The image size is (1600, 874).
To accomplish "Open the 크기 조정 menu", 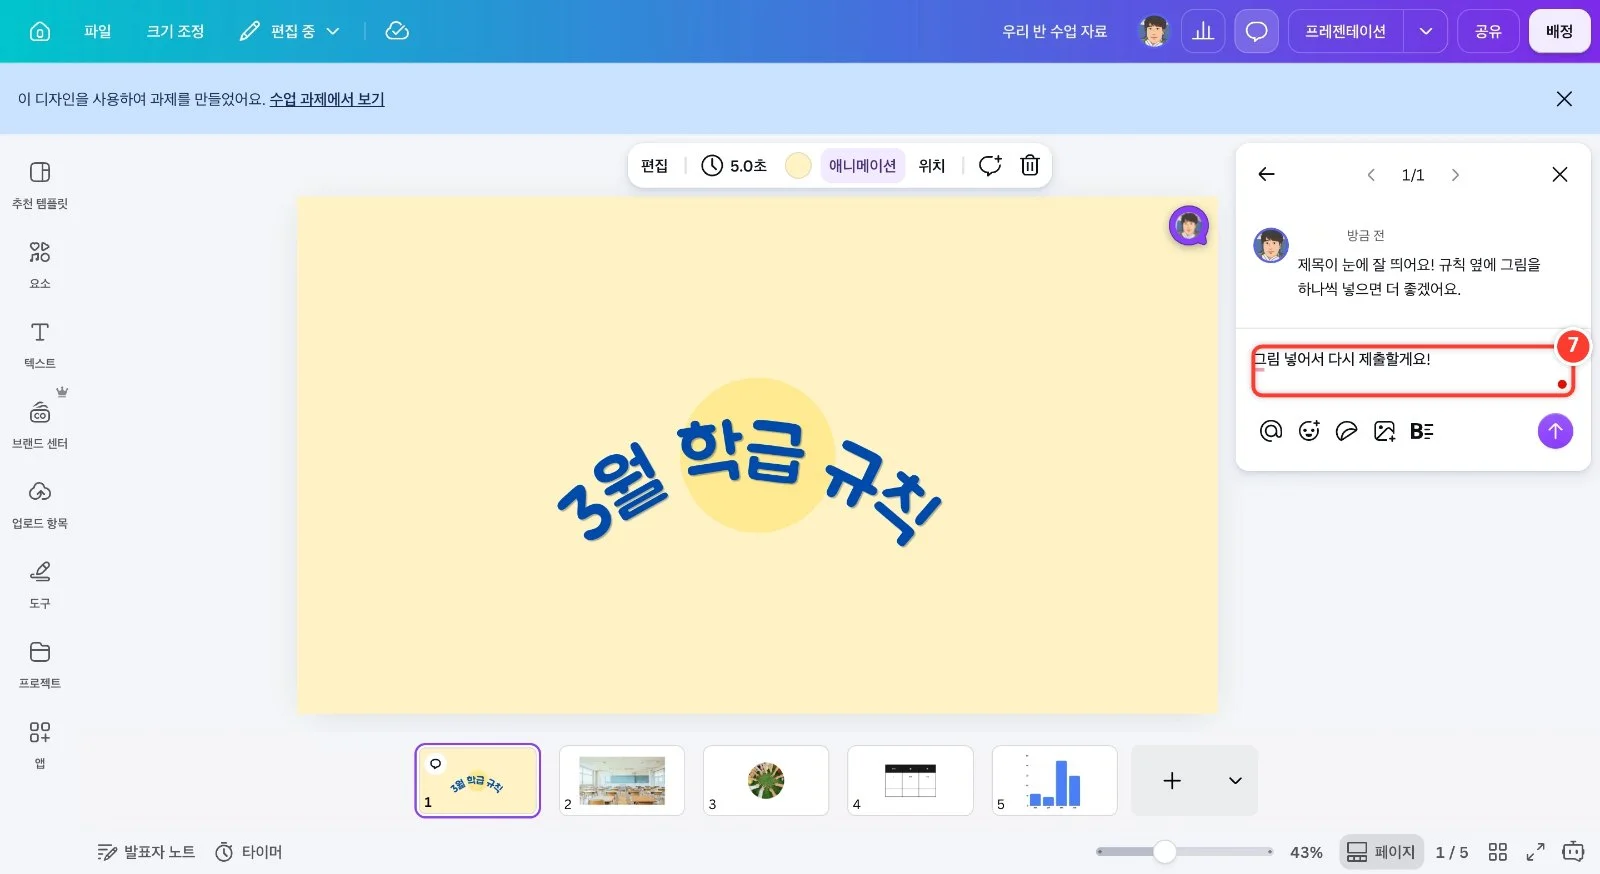I will point(175,31).
